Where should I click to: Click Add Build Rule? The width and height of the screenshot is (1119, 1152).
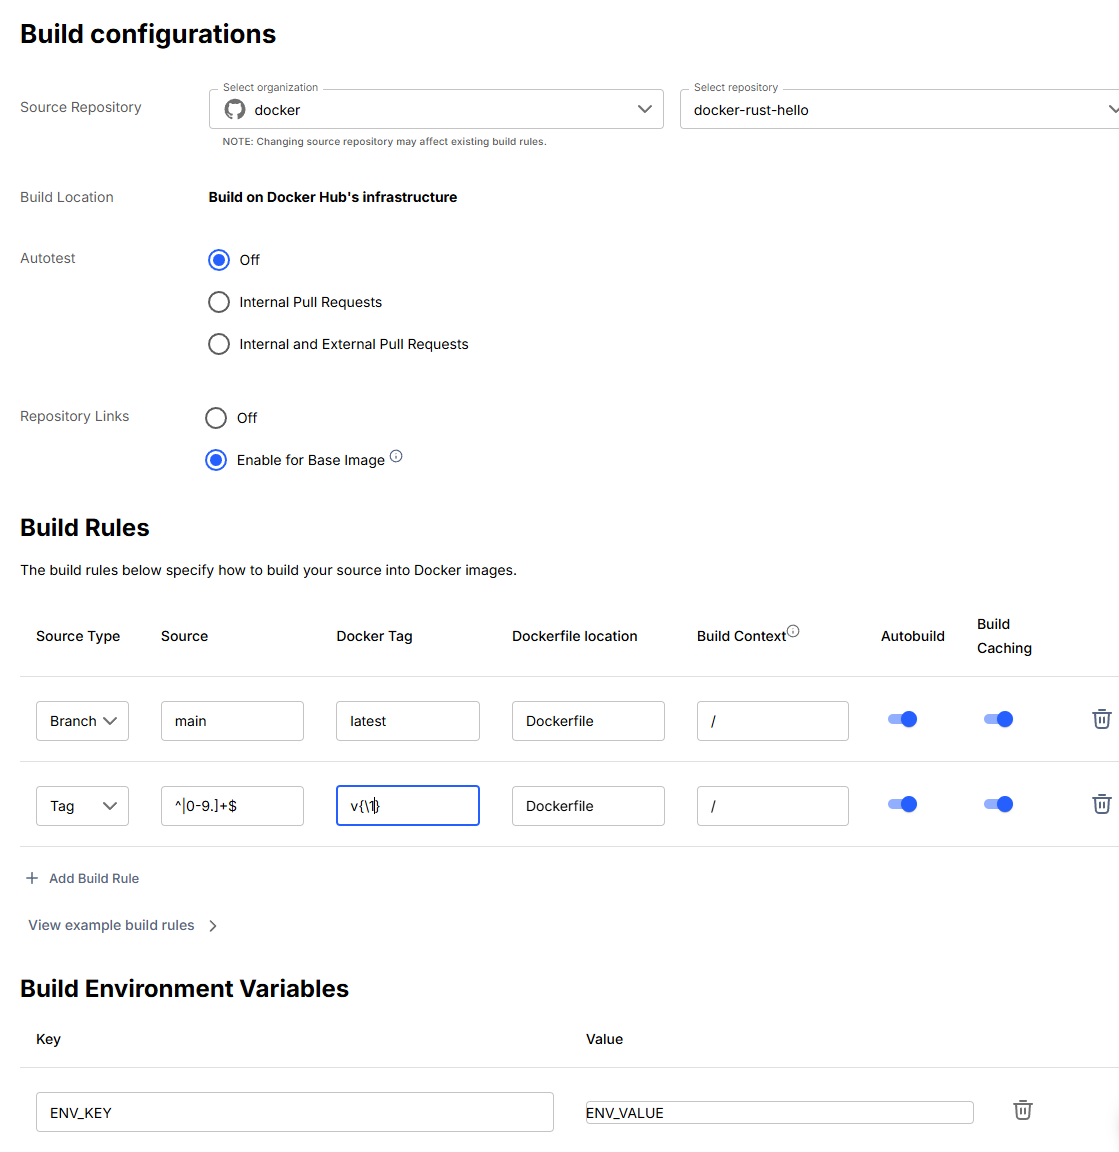[93, 878]
